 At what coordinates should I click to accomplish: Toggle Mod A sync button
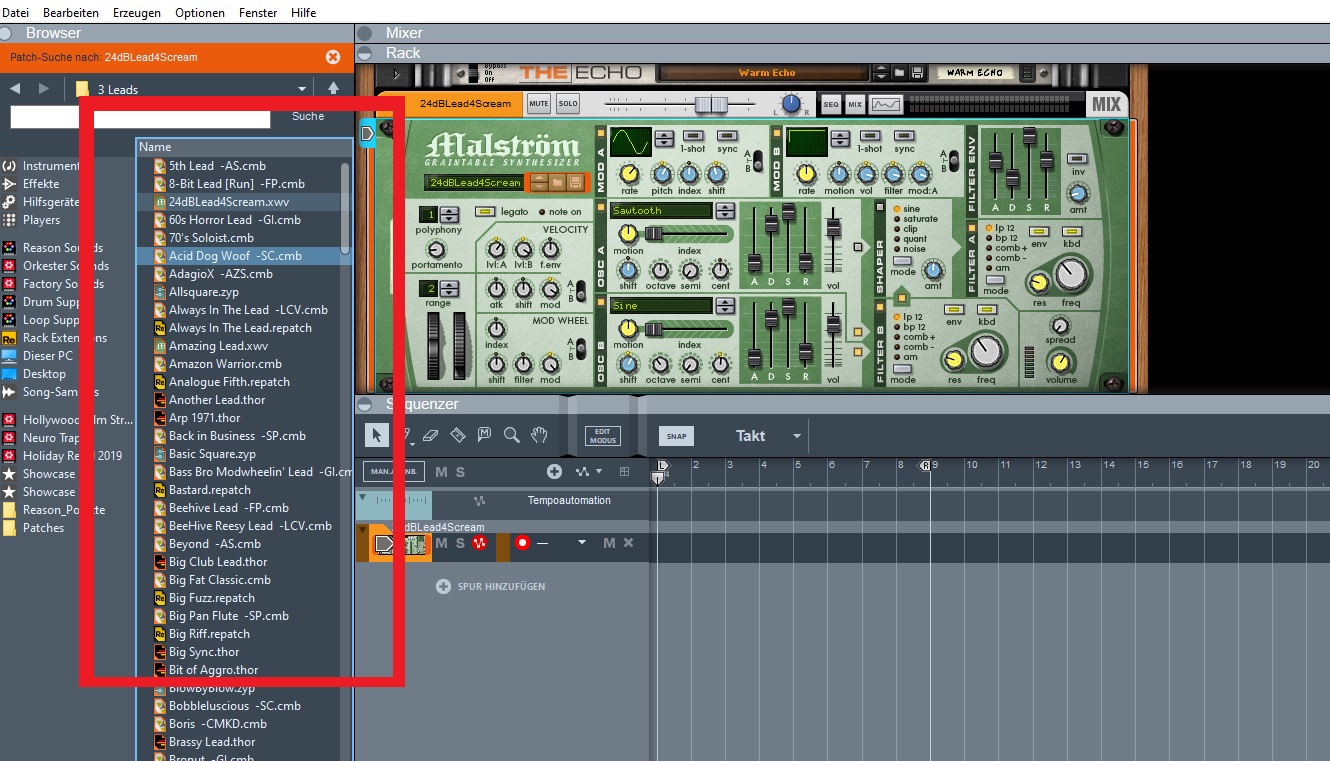(x=728, y=135)
